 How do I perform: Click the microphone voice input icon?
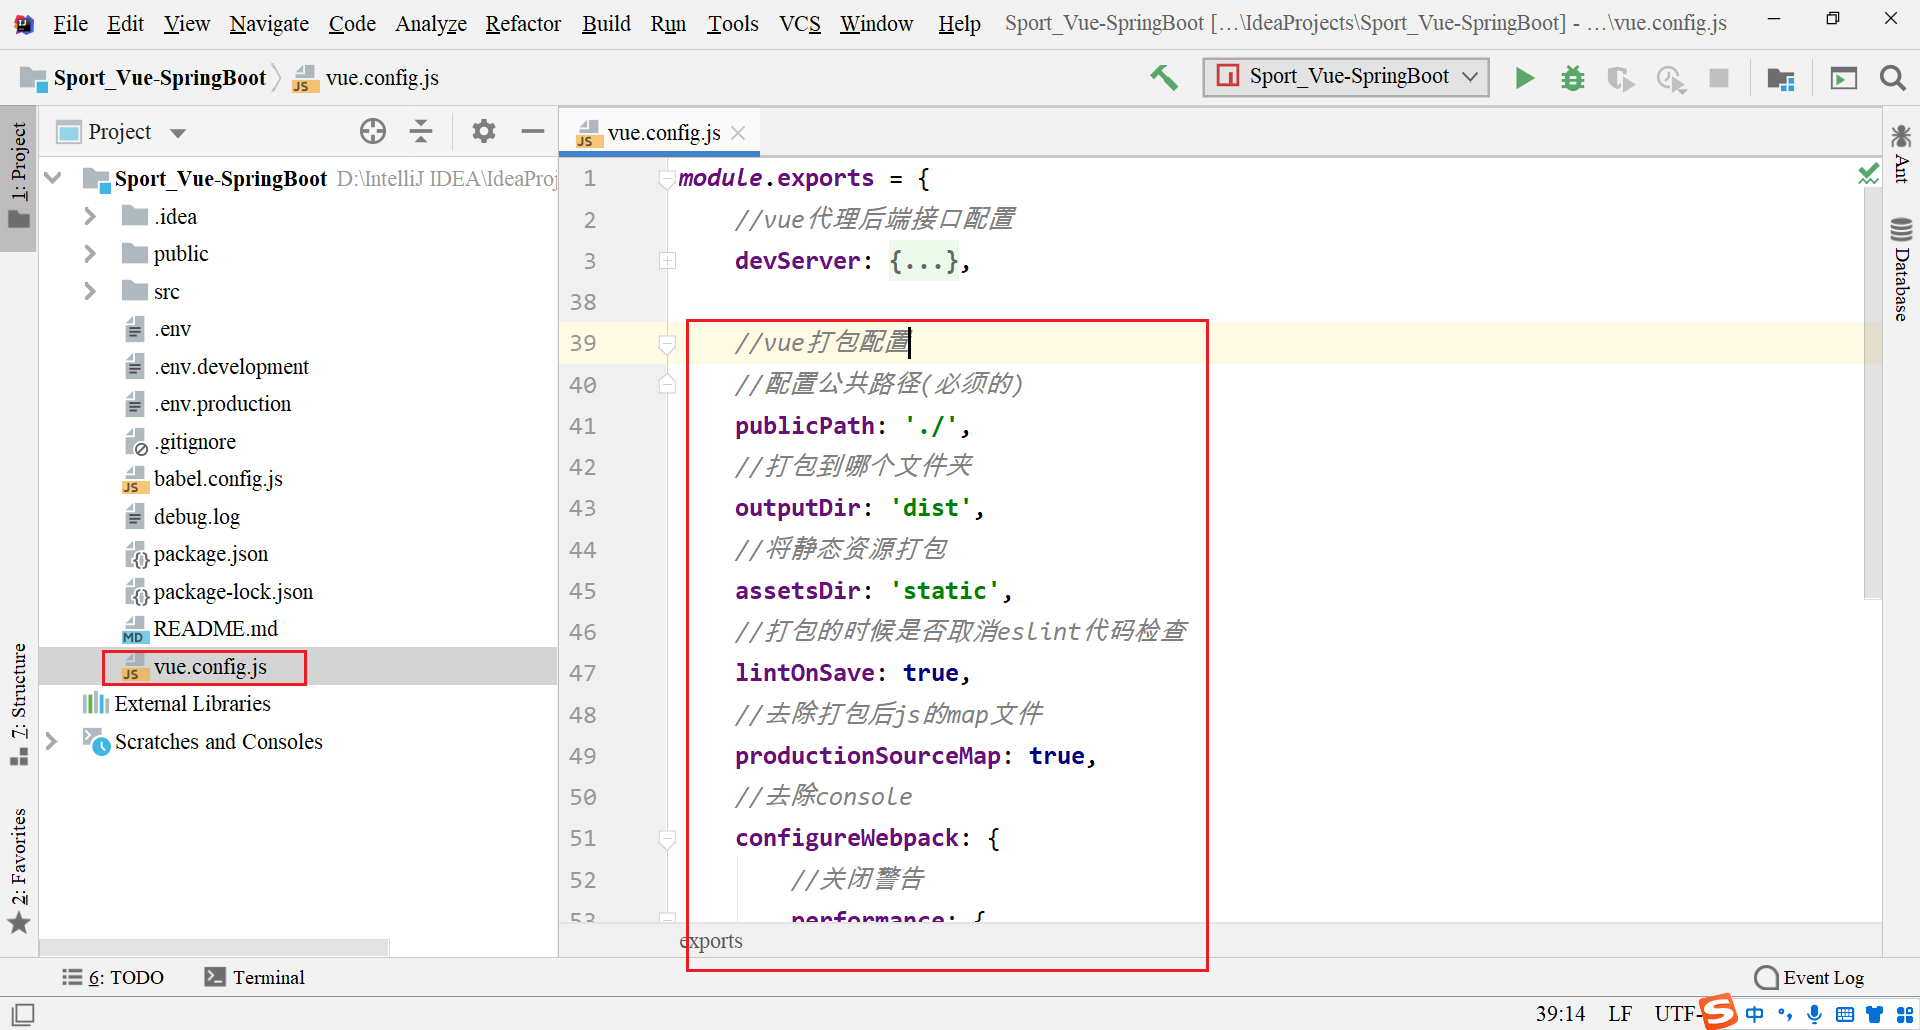(x=1815, y=1014)
